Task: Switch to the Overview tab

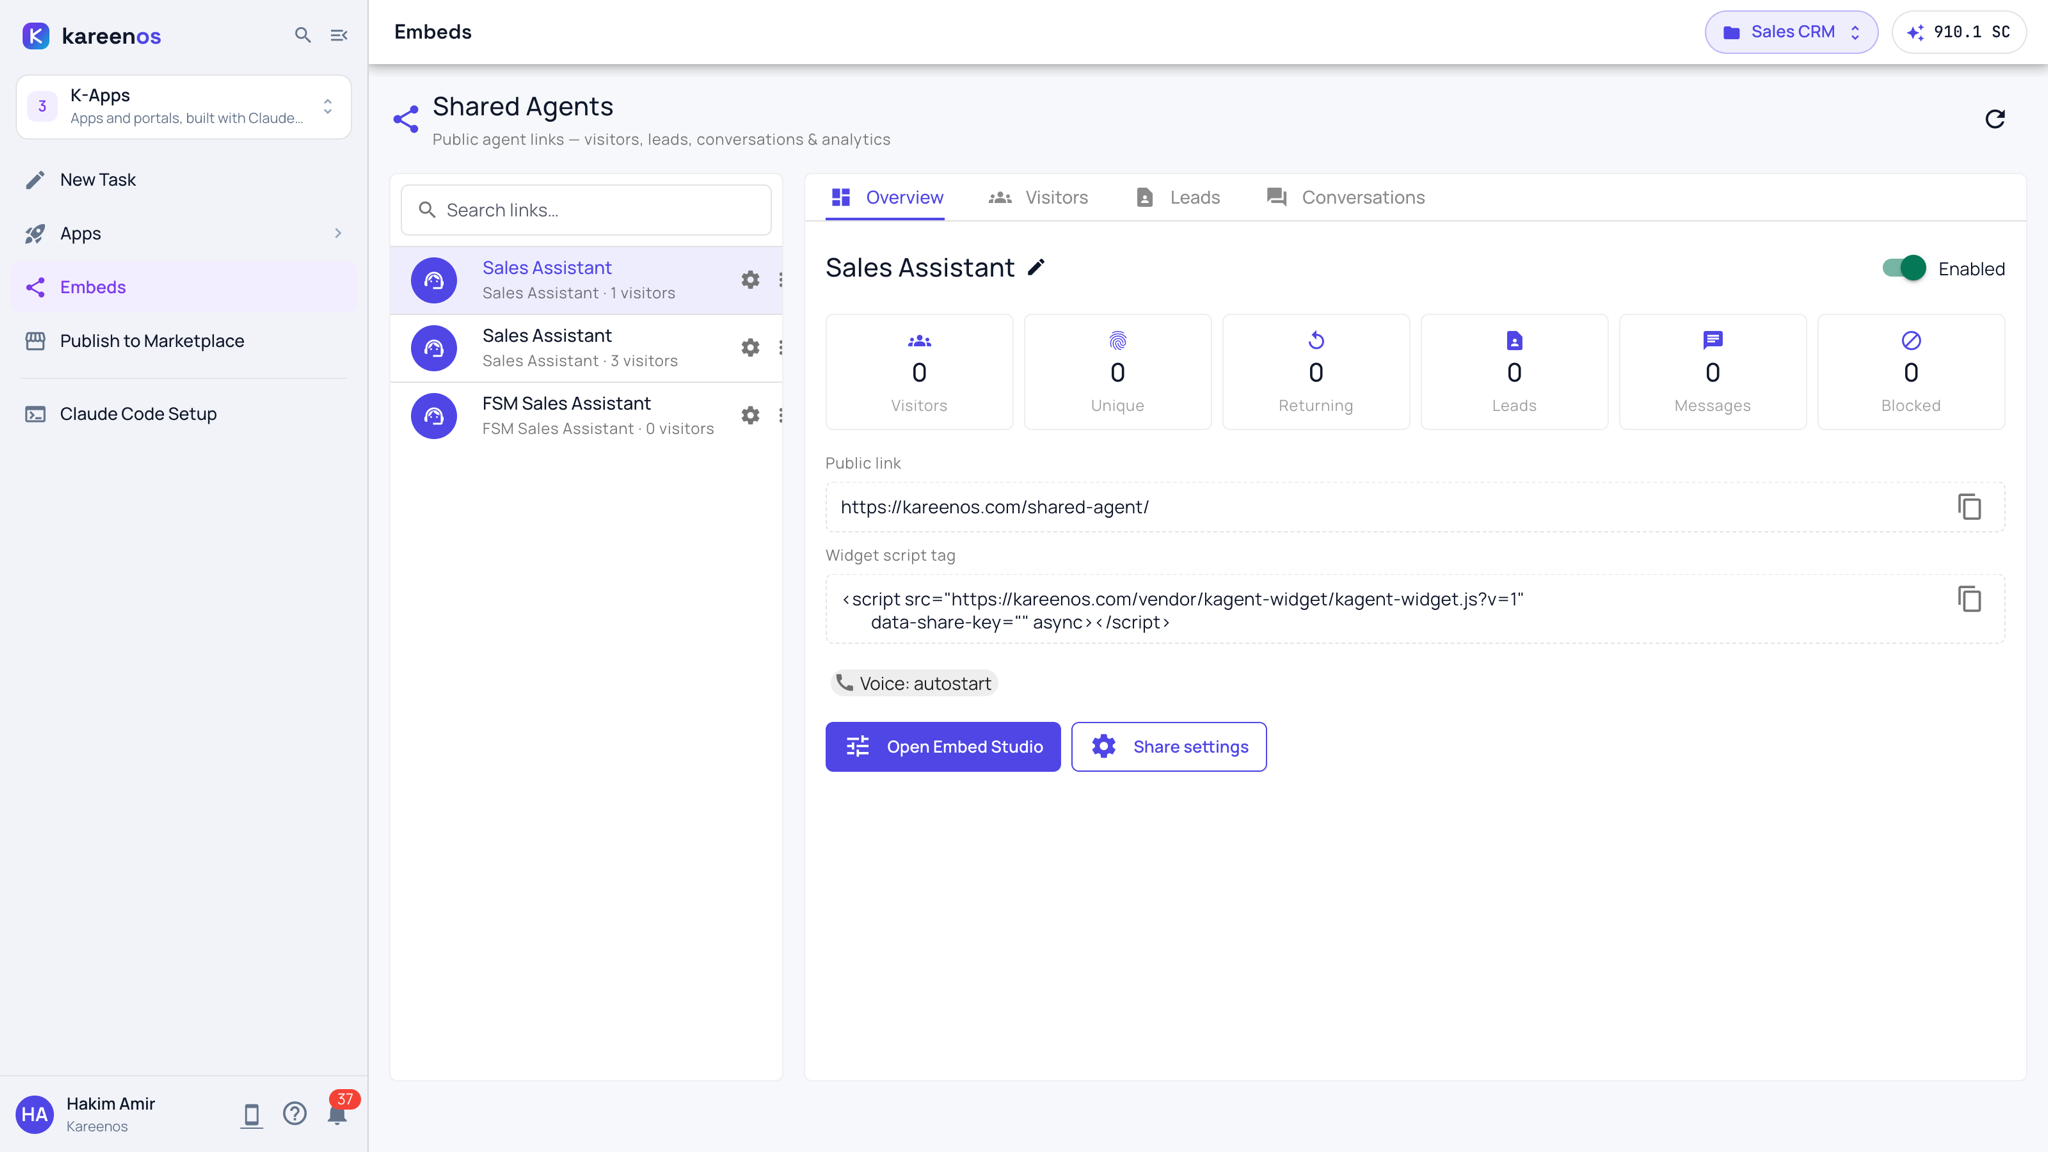Action: (886, 197)
